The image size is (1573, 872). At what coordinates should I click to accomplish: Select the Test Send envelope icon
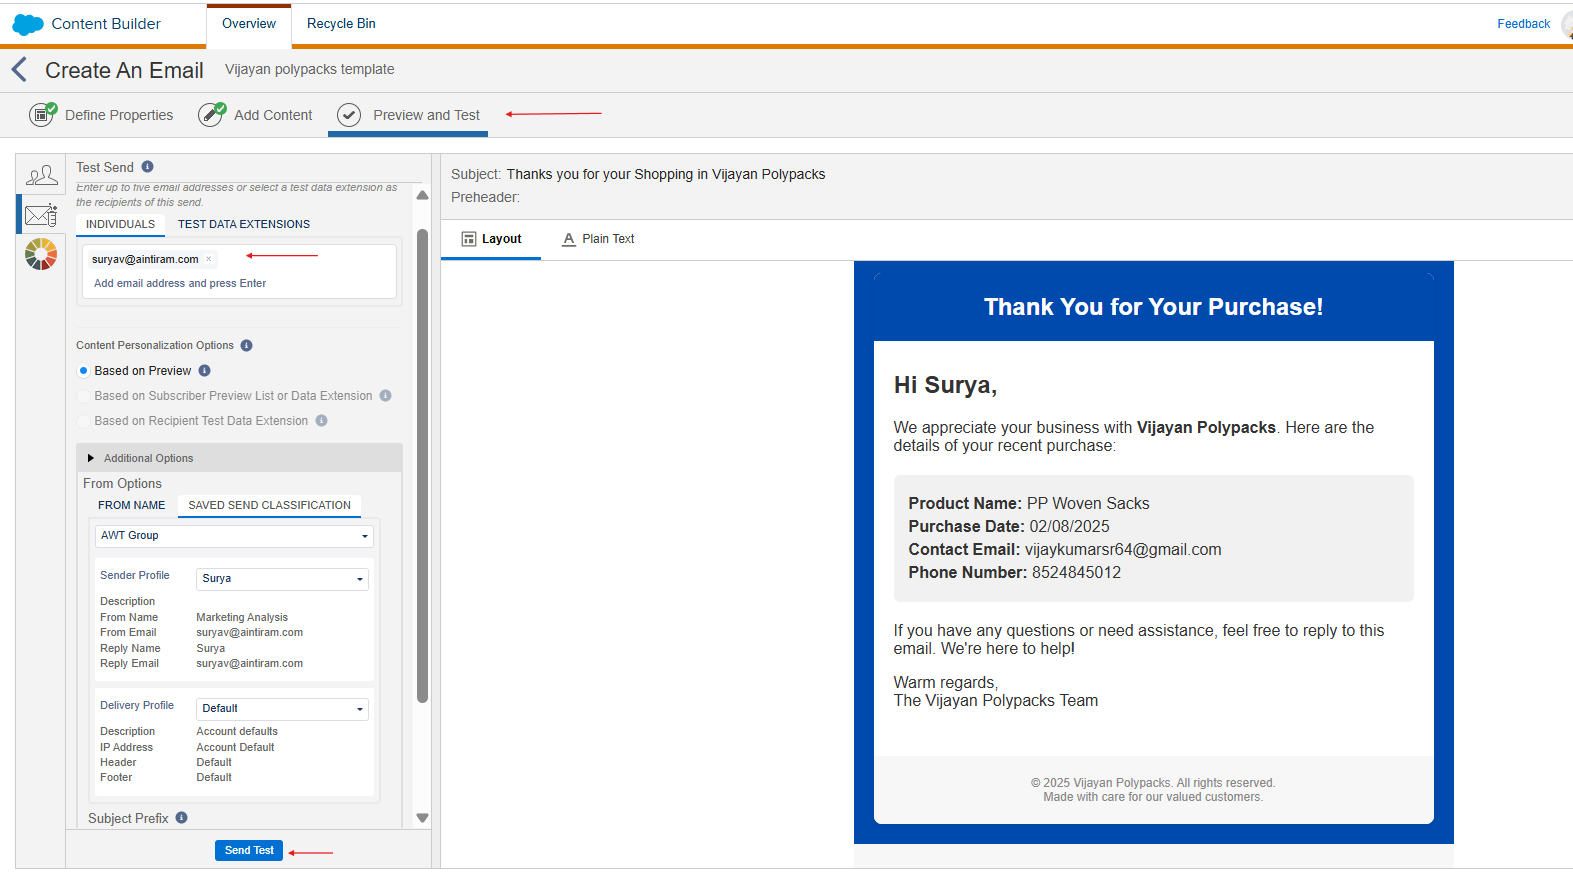(41, 215)
